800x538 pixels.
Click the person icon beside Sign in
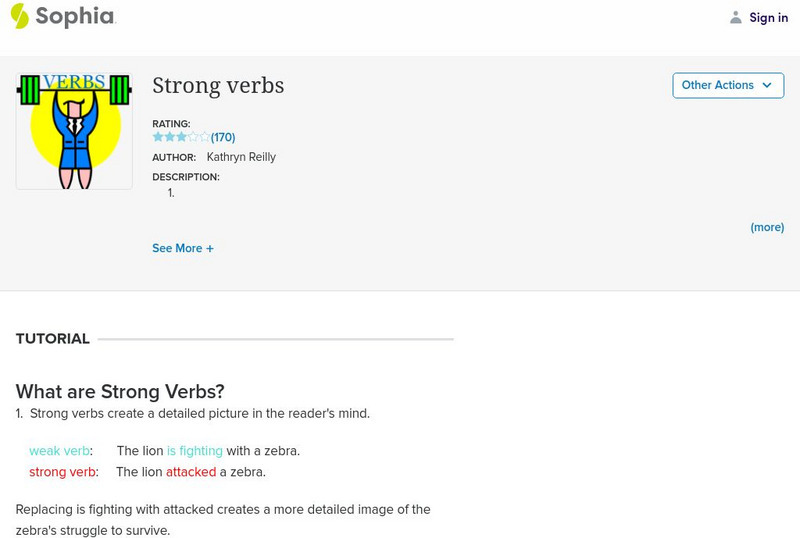pos(736,17)
